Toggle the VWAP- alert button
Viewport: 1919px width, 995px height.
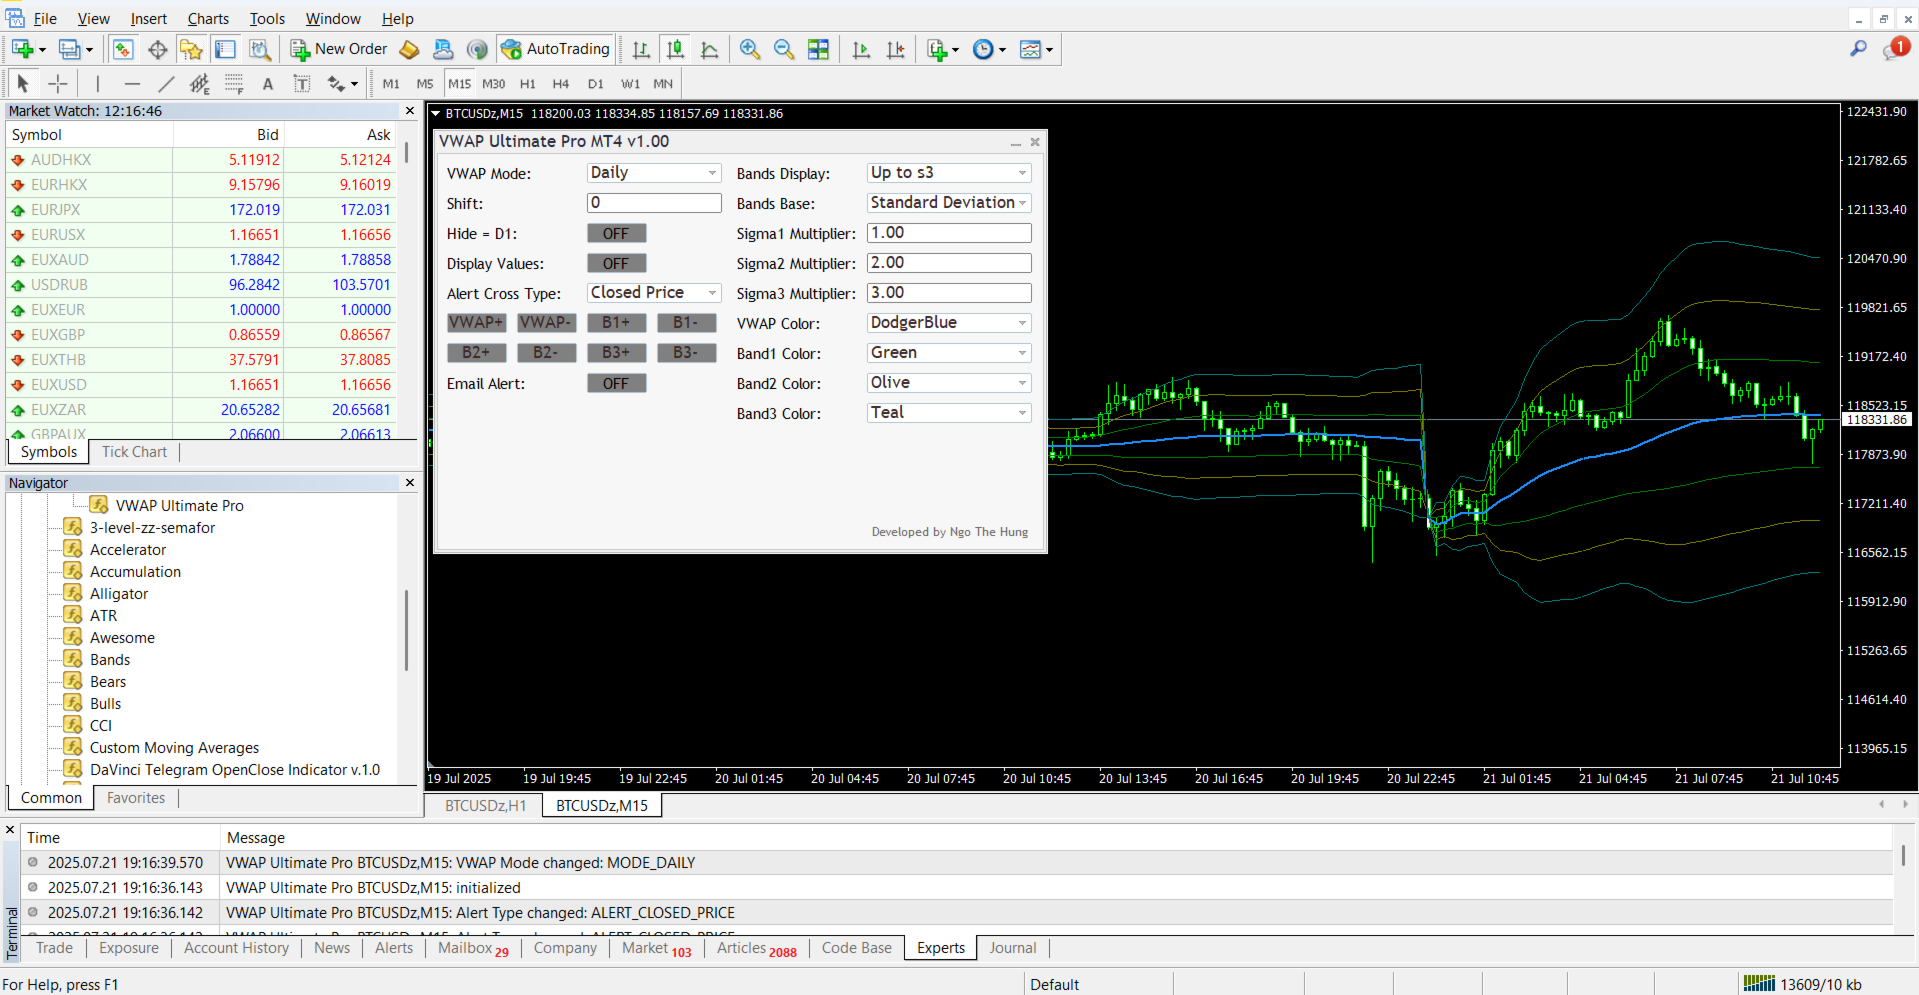[546, 322]
